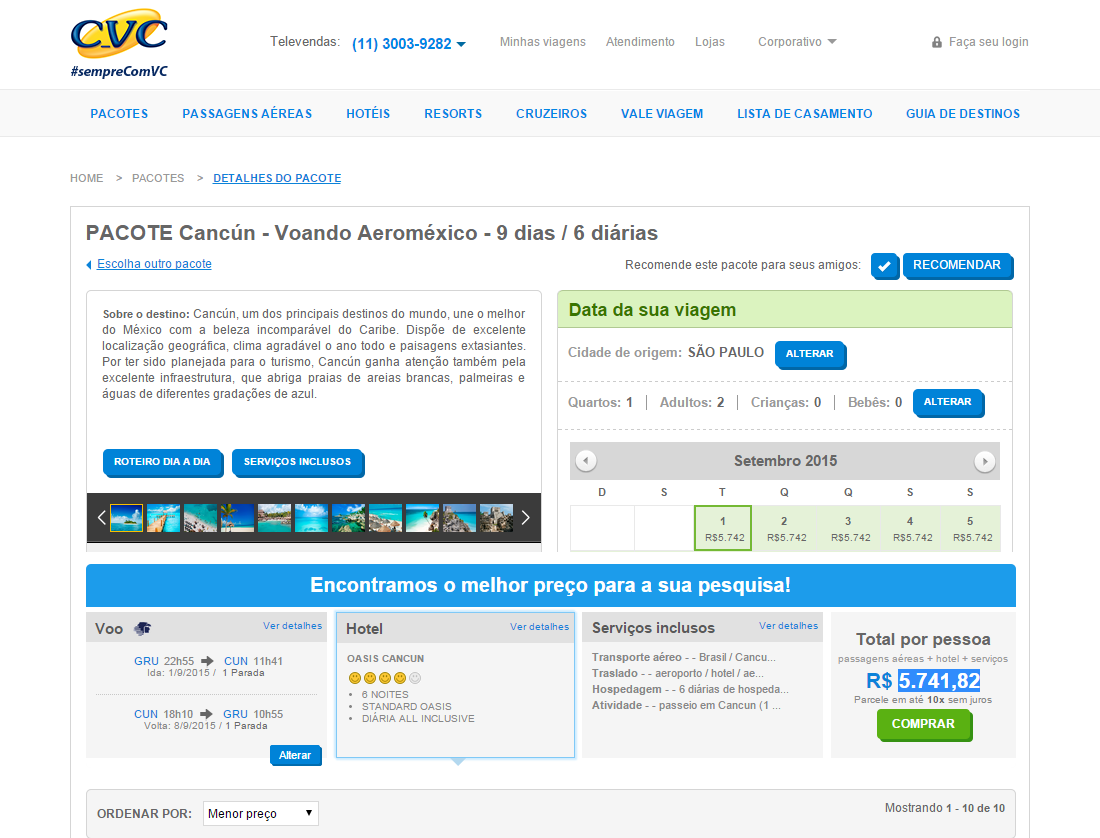
Task: Click Alterar button in flight panel
Action: click(x=295, y=755)
